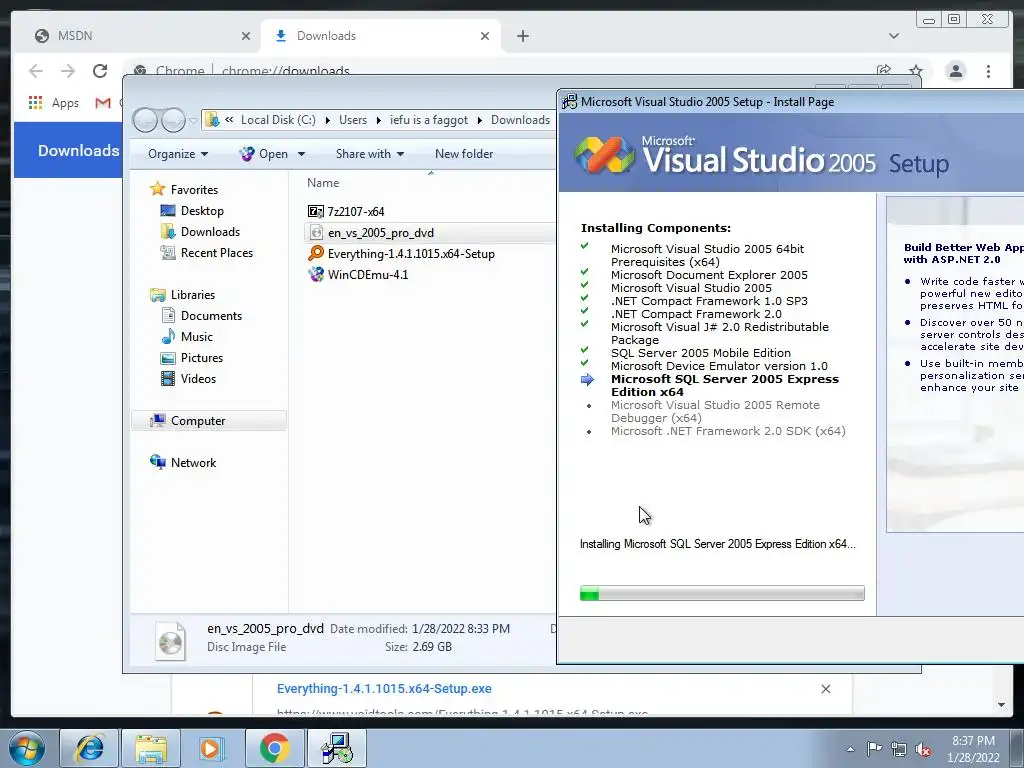Viewport: 1024px width, 768px height.
Task: Open network tray icon
Action: coord(899,749)
